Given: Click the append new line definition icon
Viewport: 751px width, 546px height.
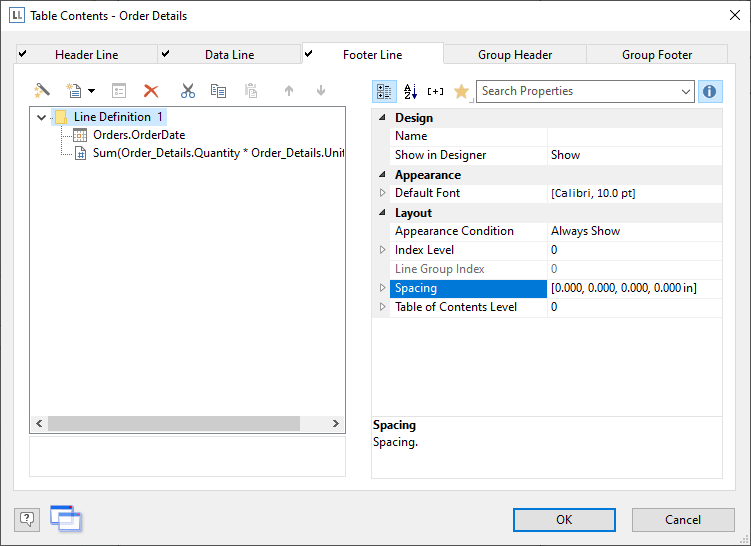Looking at the screenshot, I should coord(74,91).
